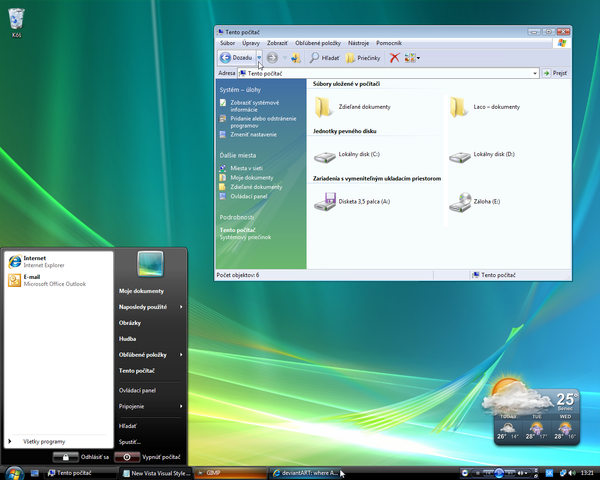This screenshot has width=600, height=480.
Task: Click the taskbar media player volume icon
Action: click(x=520, y=473)
